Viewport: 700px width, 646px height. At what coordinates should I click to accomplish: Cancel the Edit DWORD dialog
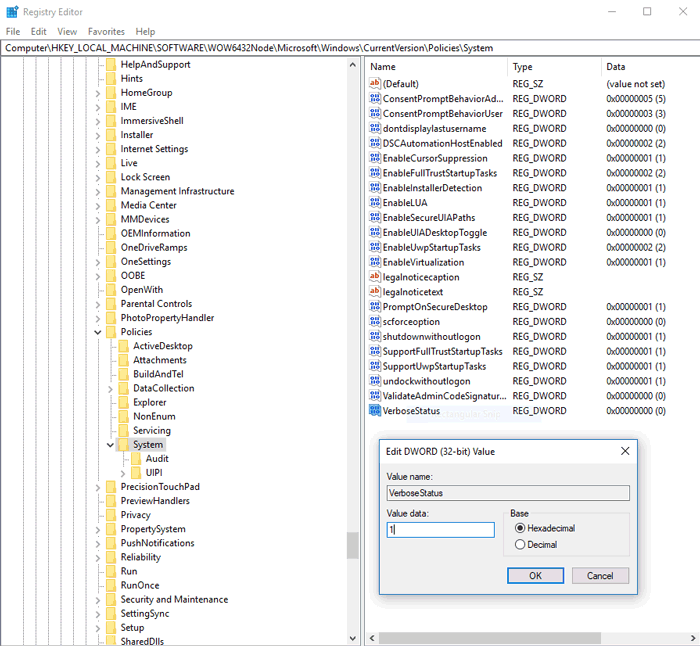click(600, 576)
